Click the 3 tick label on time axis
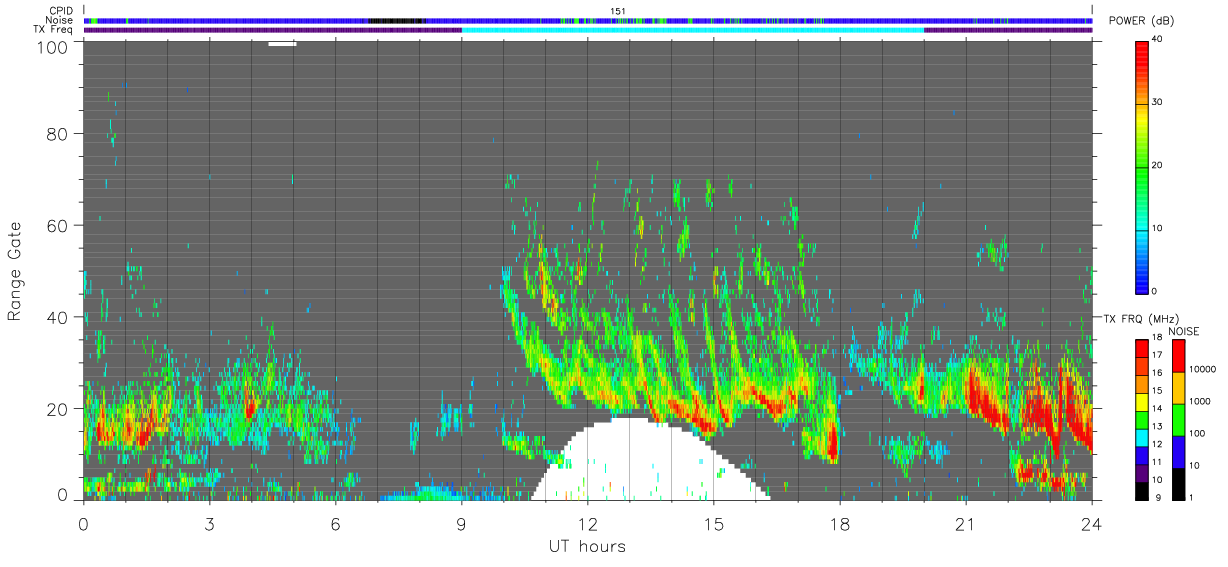The image size is (1228, 567). pyautogui.click(x=209, y=524)
